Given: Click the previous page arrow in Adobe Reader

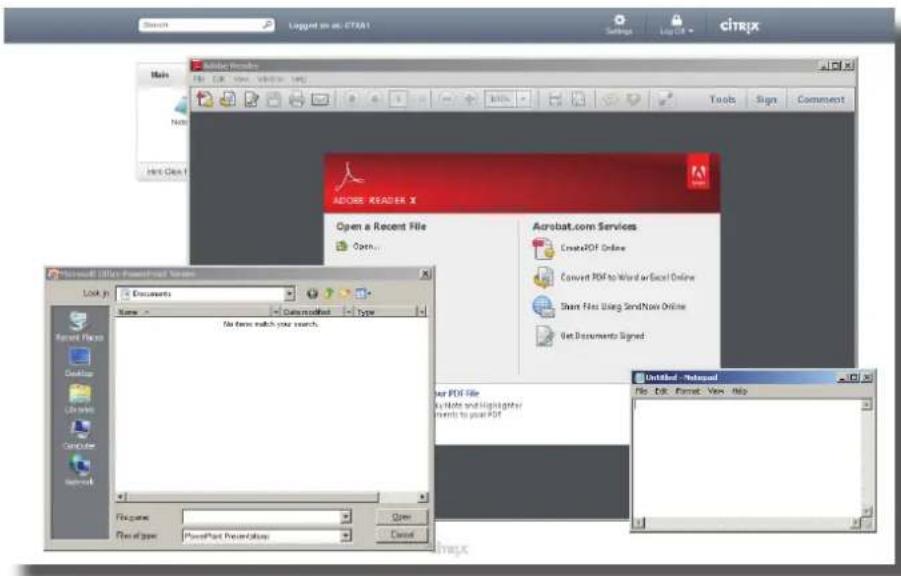Looking at the screenshot, I should pyautogui.click(x=352, y=99).
